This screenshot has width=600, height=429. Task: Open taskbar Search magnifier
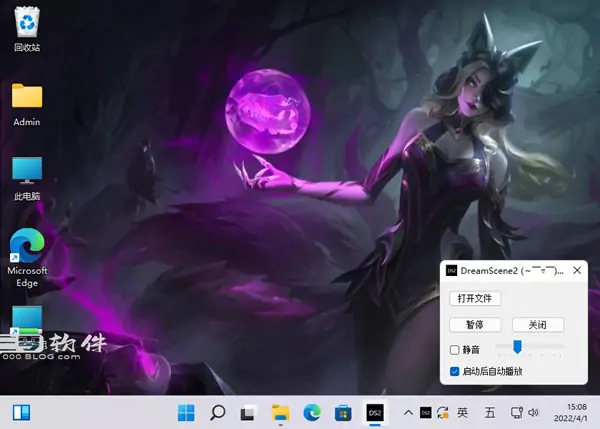coord(218,413)
